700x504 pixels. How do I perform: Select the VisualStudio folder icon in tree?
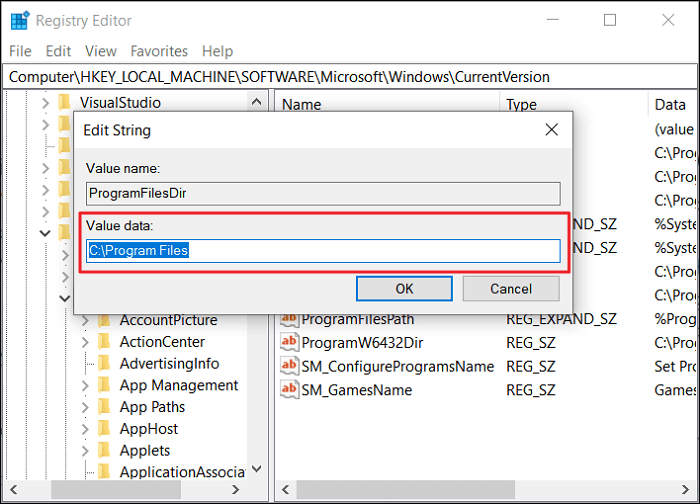(65, 102)
